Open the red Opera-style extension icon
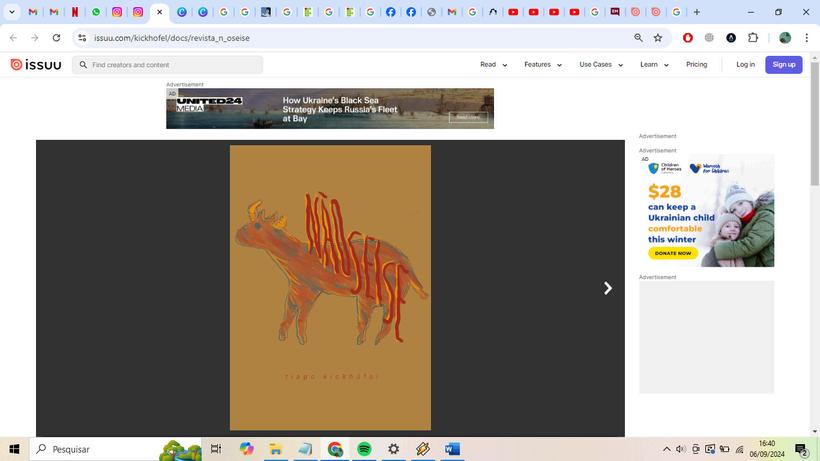 point(688,38)
